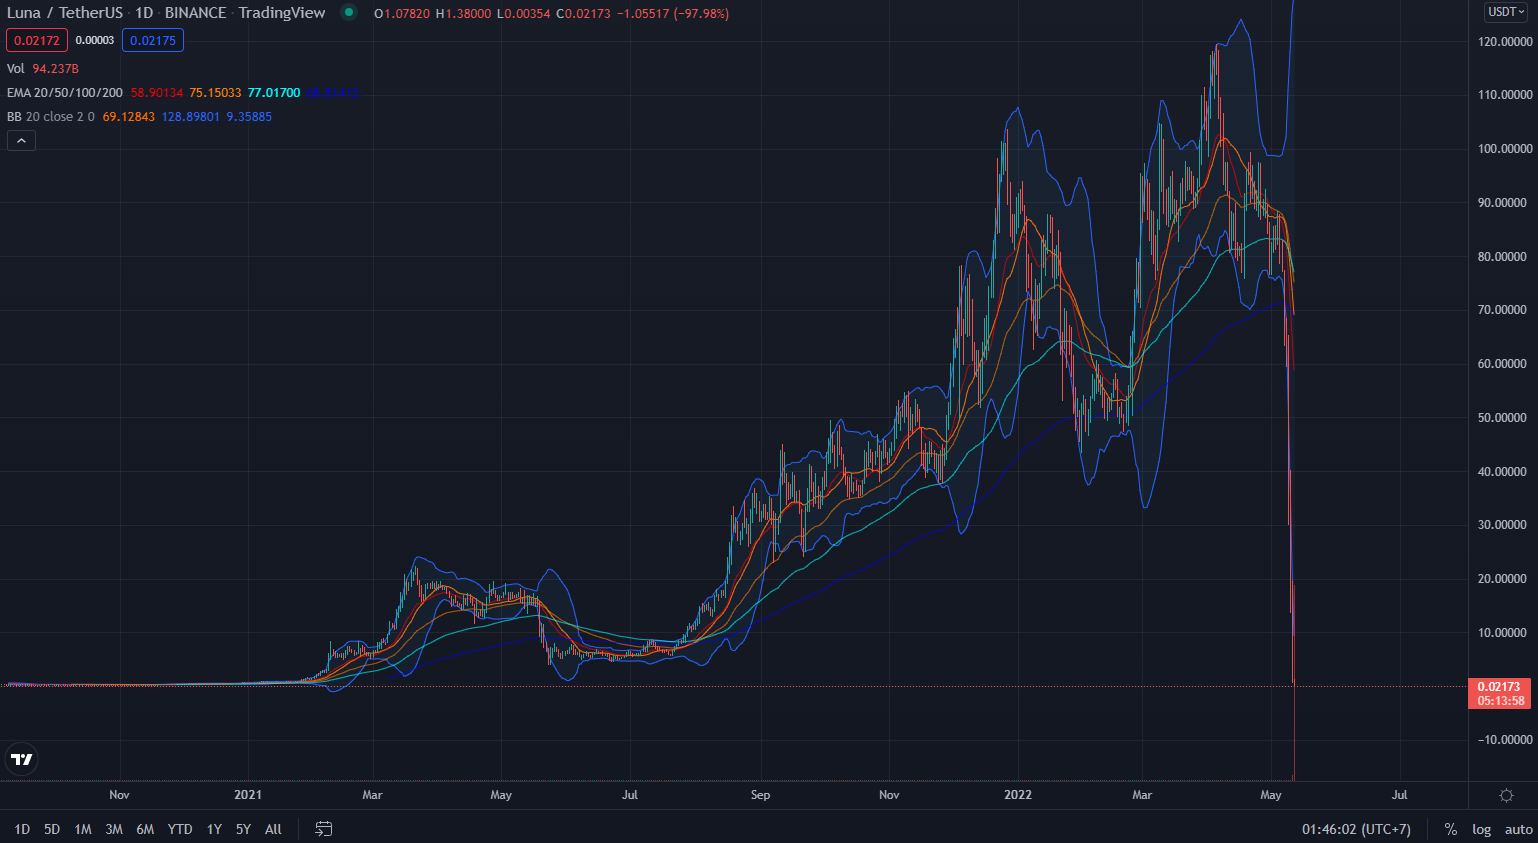The image size is (1538, 843).
Task: Collapse the indicator legend with chevron
Action: pyautogui.click(x=21, y=141)
